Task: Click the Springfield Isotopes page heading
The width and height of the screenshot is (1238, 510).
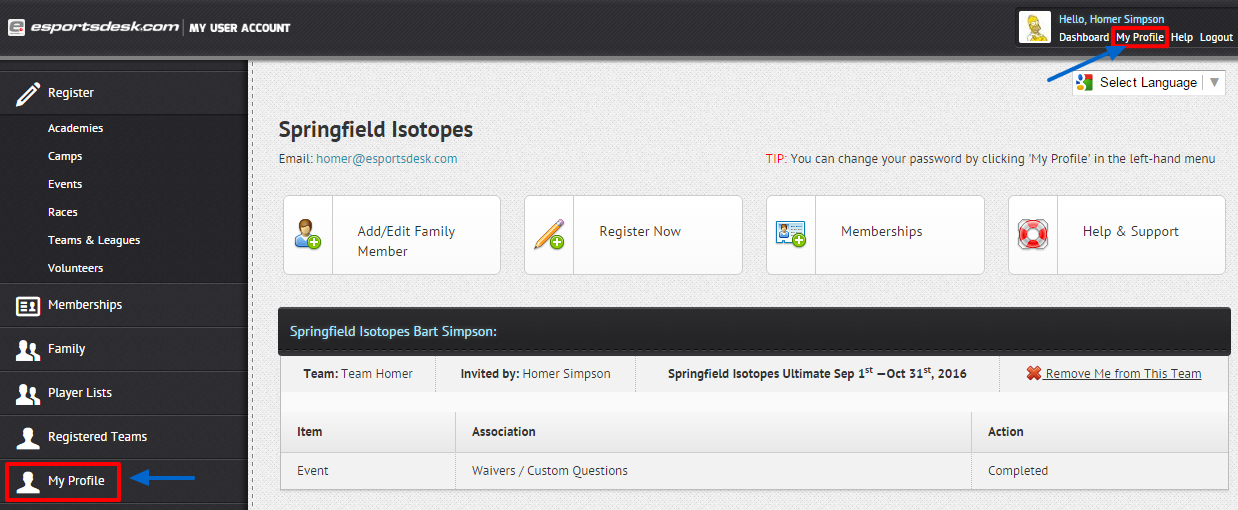Action: [x=376, y=130]
